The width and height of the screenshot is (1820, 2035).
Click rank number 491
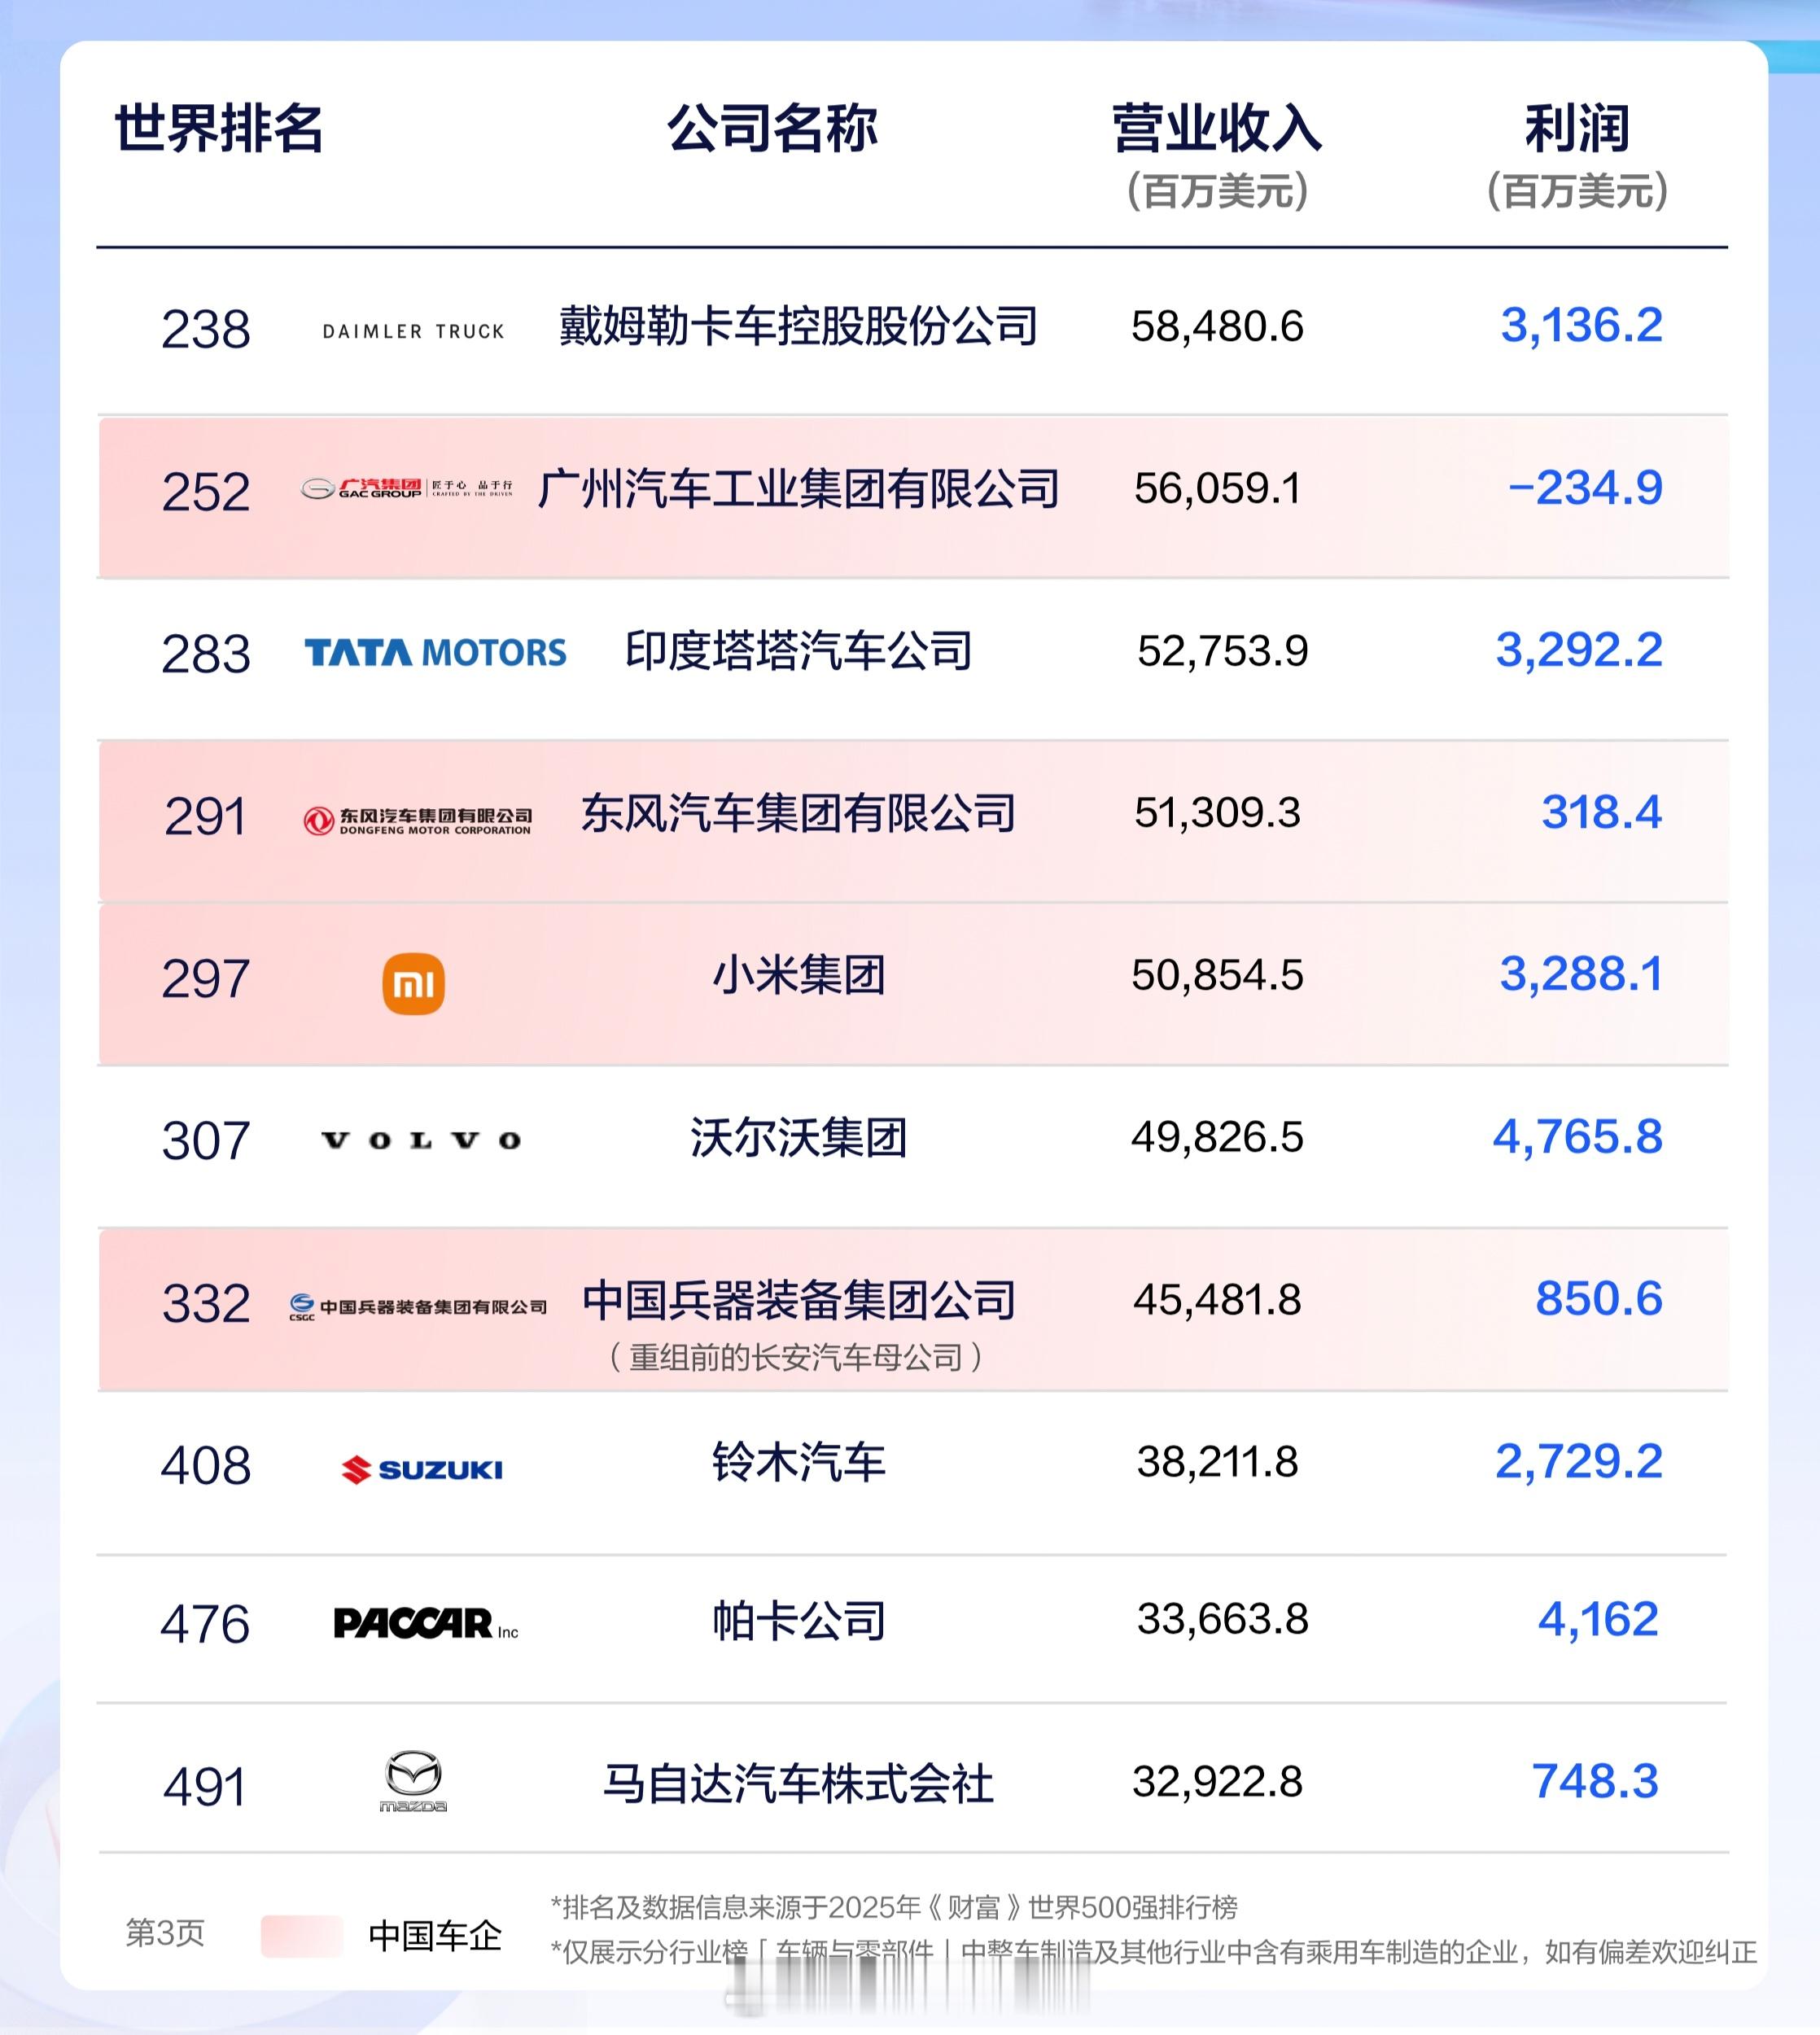tap(205, 1787)
